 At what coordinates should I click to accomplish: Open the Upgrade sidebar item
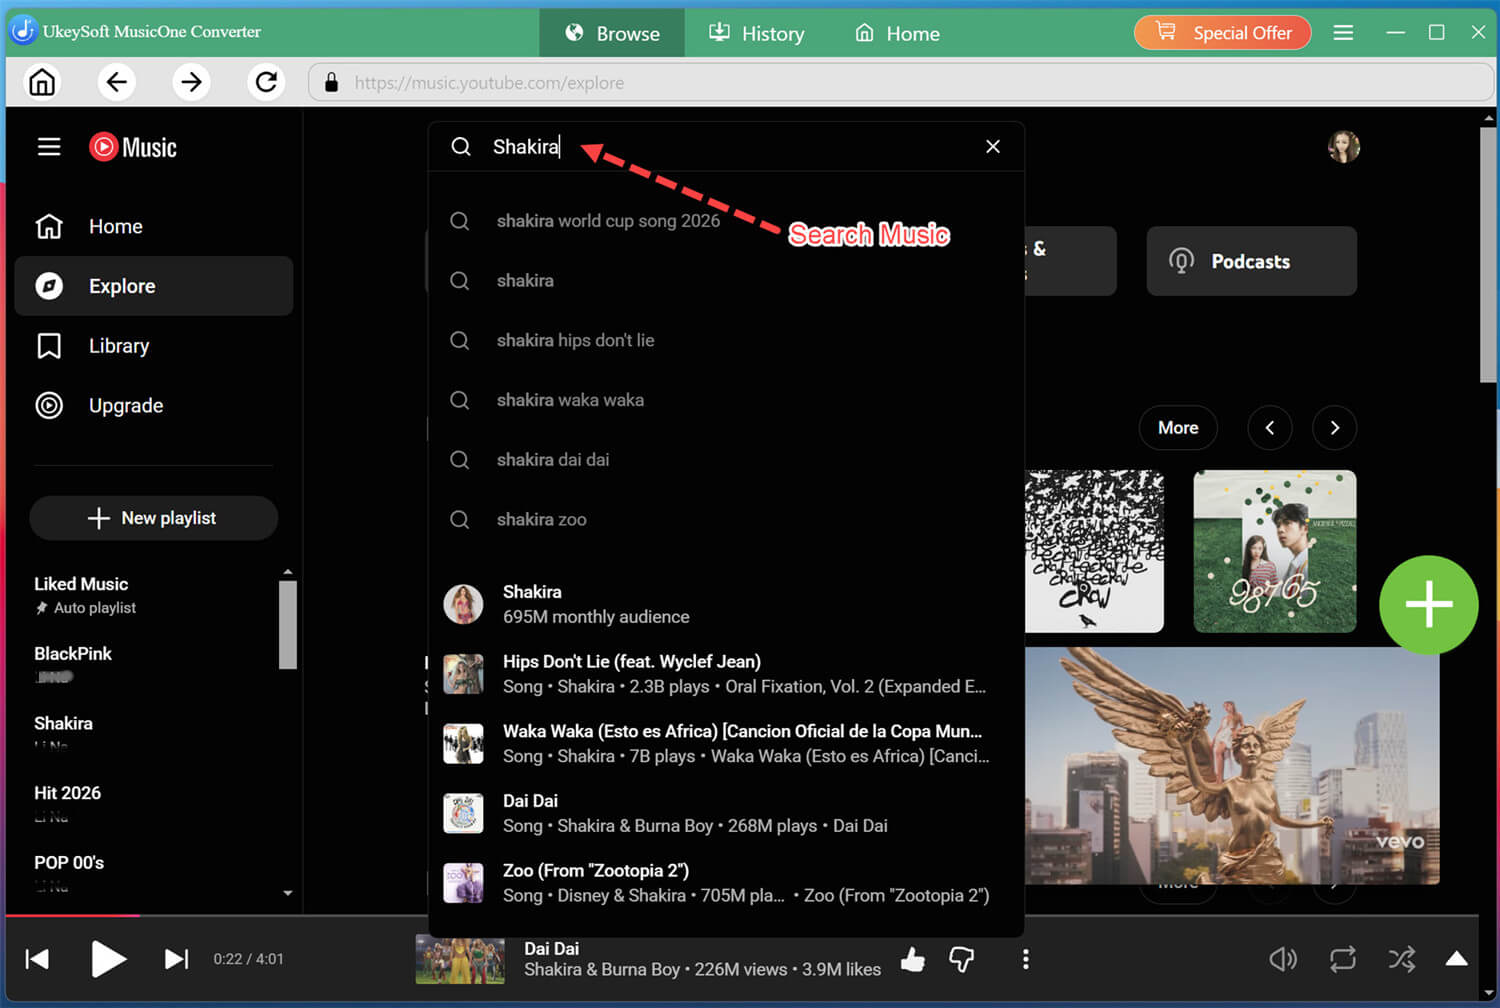coord(154,405)
